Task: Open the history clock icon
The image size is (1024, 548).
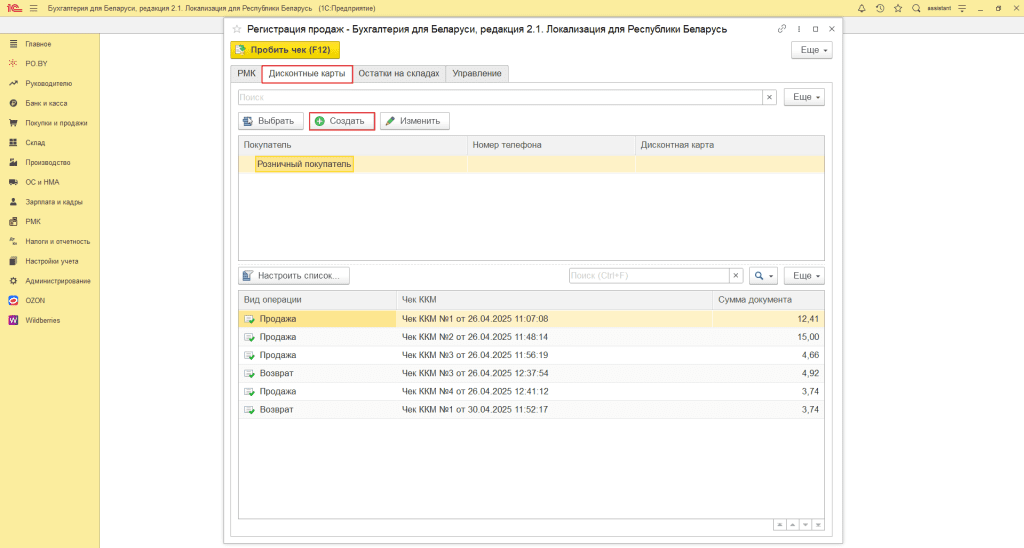Action: coord(880,8)
